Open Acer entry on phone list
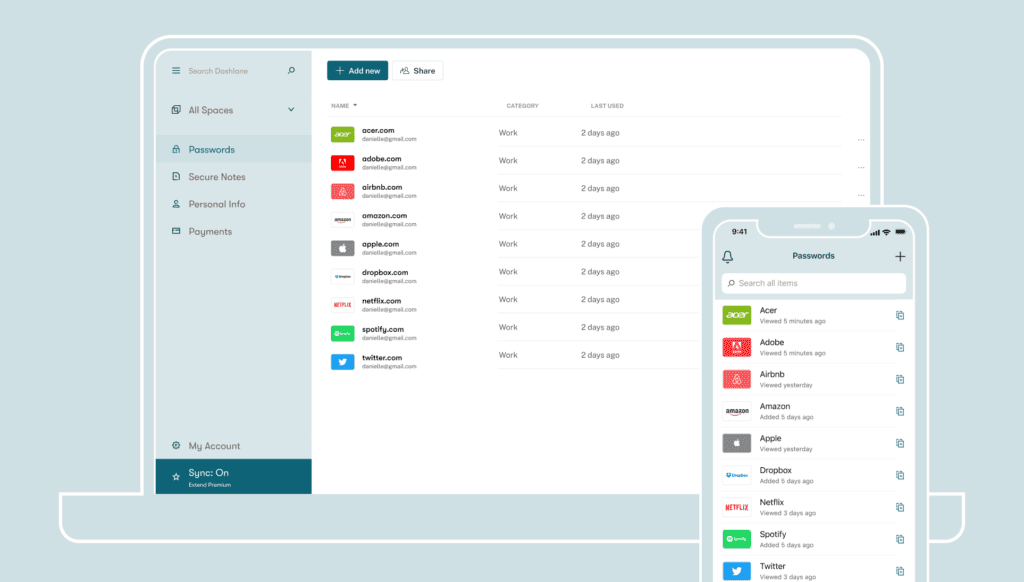This screenshot has height=582, width=1024. 814,315
